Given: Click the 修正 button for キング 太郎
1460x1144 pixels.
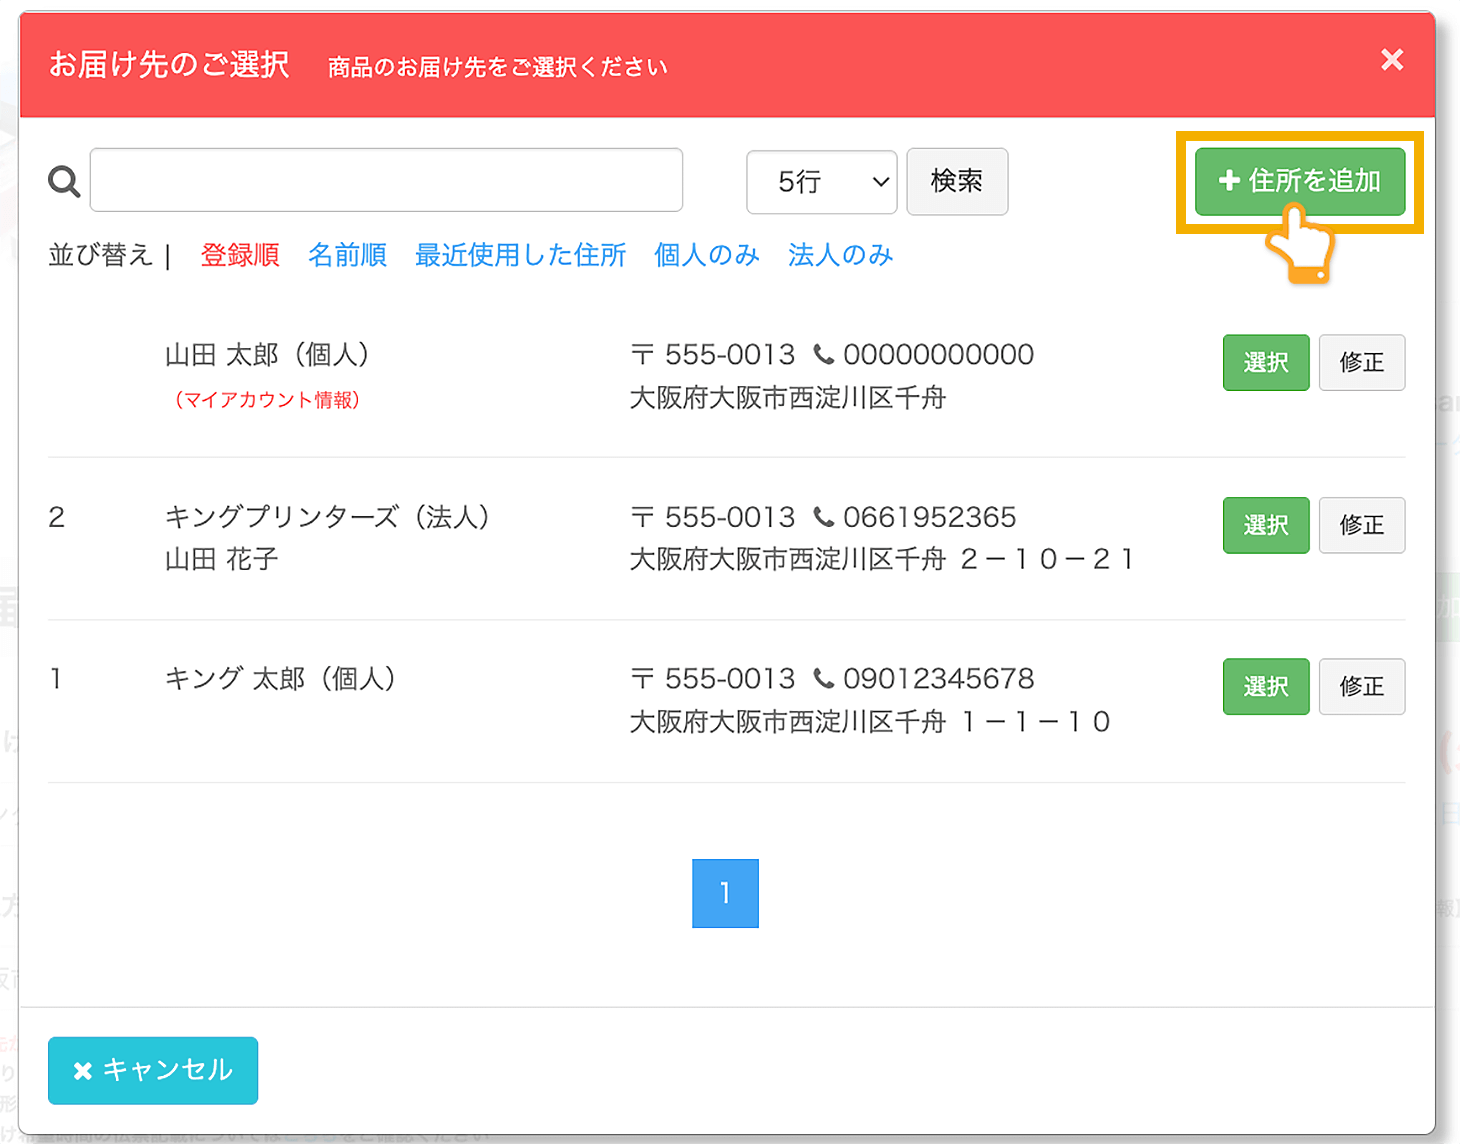Looking at the screenshot, I should [1362, 687].
